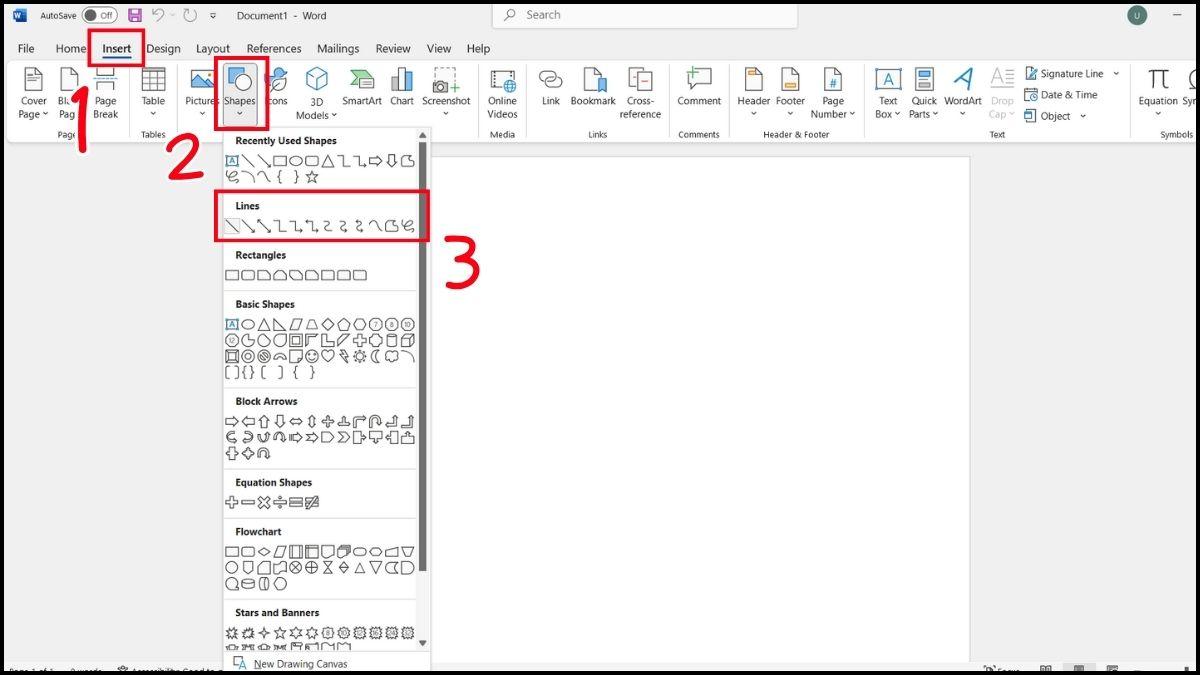Toggle the AutoSave switch
This screenshot has height=675, width=1200.
coord(99,16)
